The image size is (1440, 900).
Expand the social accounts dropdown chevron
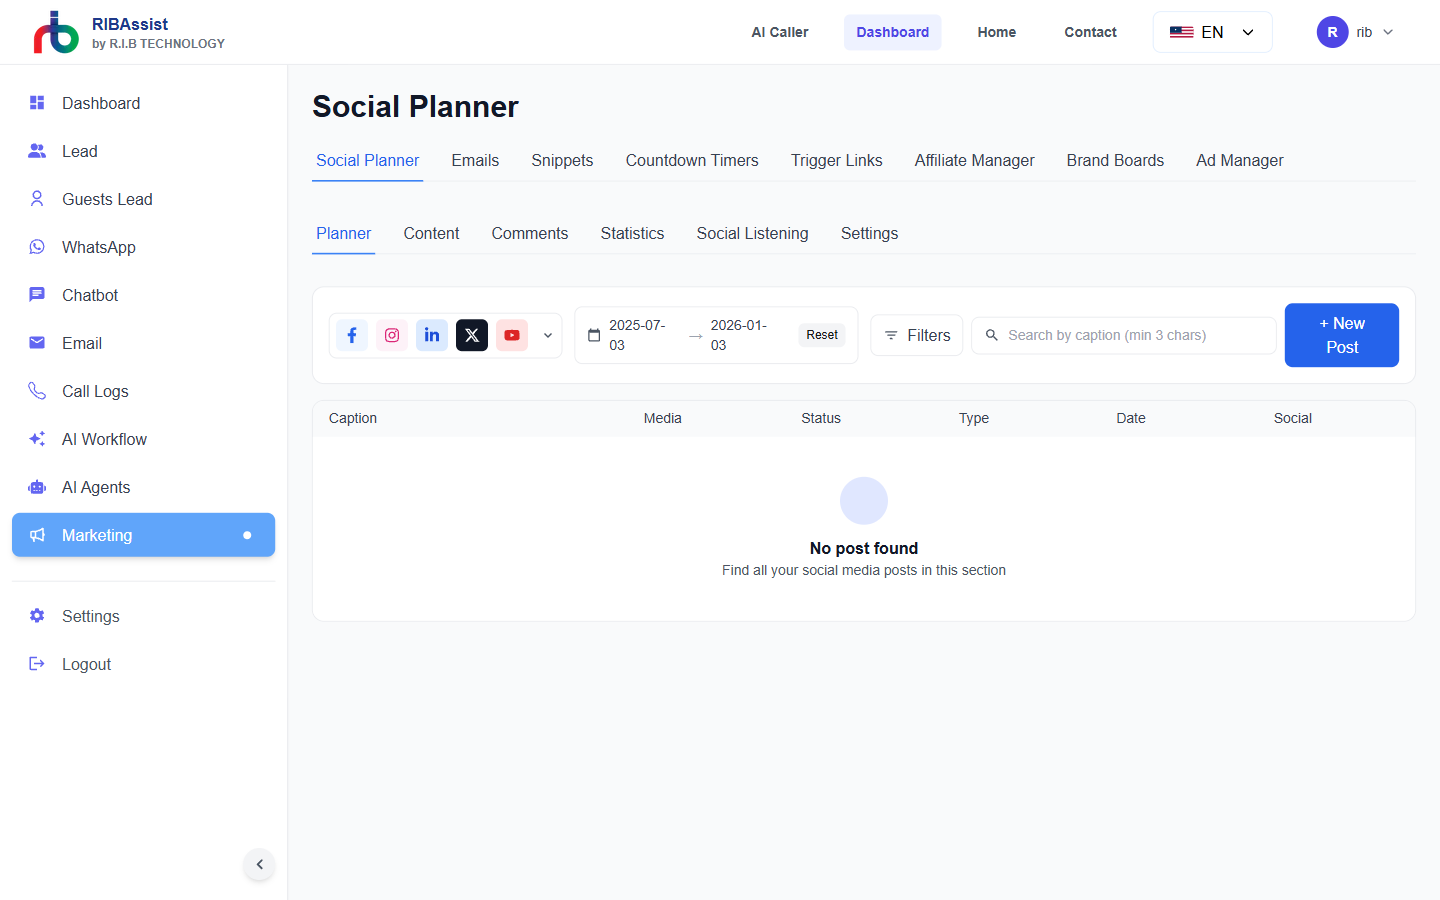tap(548, 335)
